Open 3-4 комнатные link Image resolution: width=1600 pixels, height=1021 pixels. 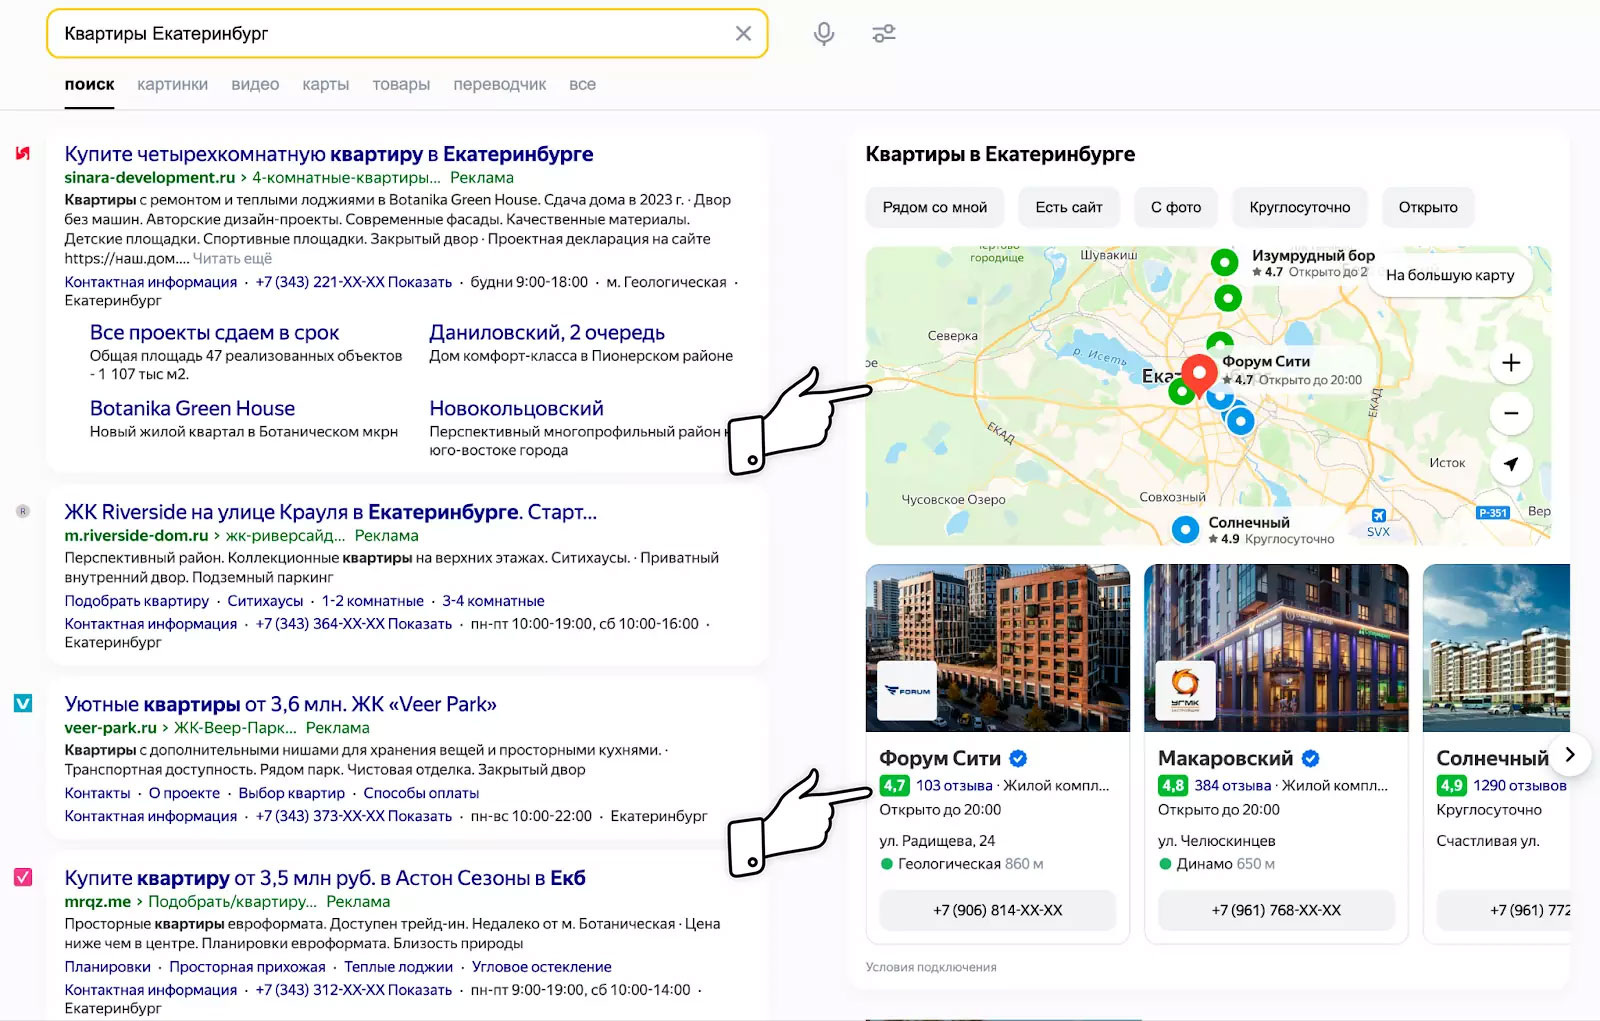point(493,601)
